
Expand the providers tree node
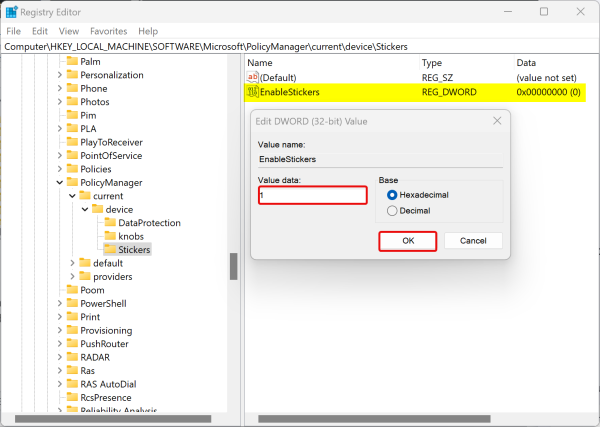[x=73, y=276]
